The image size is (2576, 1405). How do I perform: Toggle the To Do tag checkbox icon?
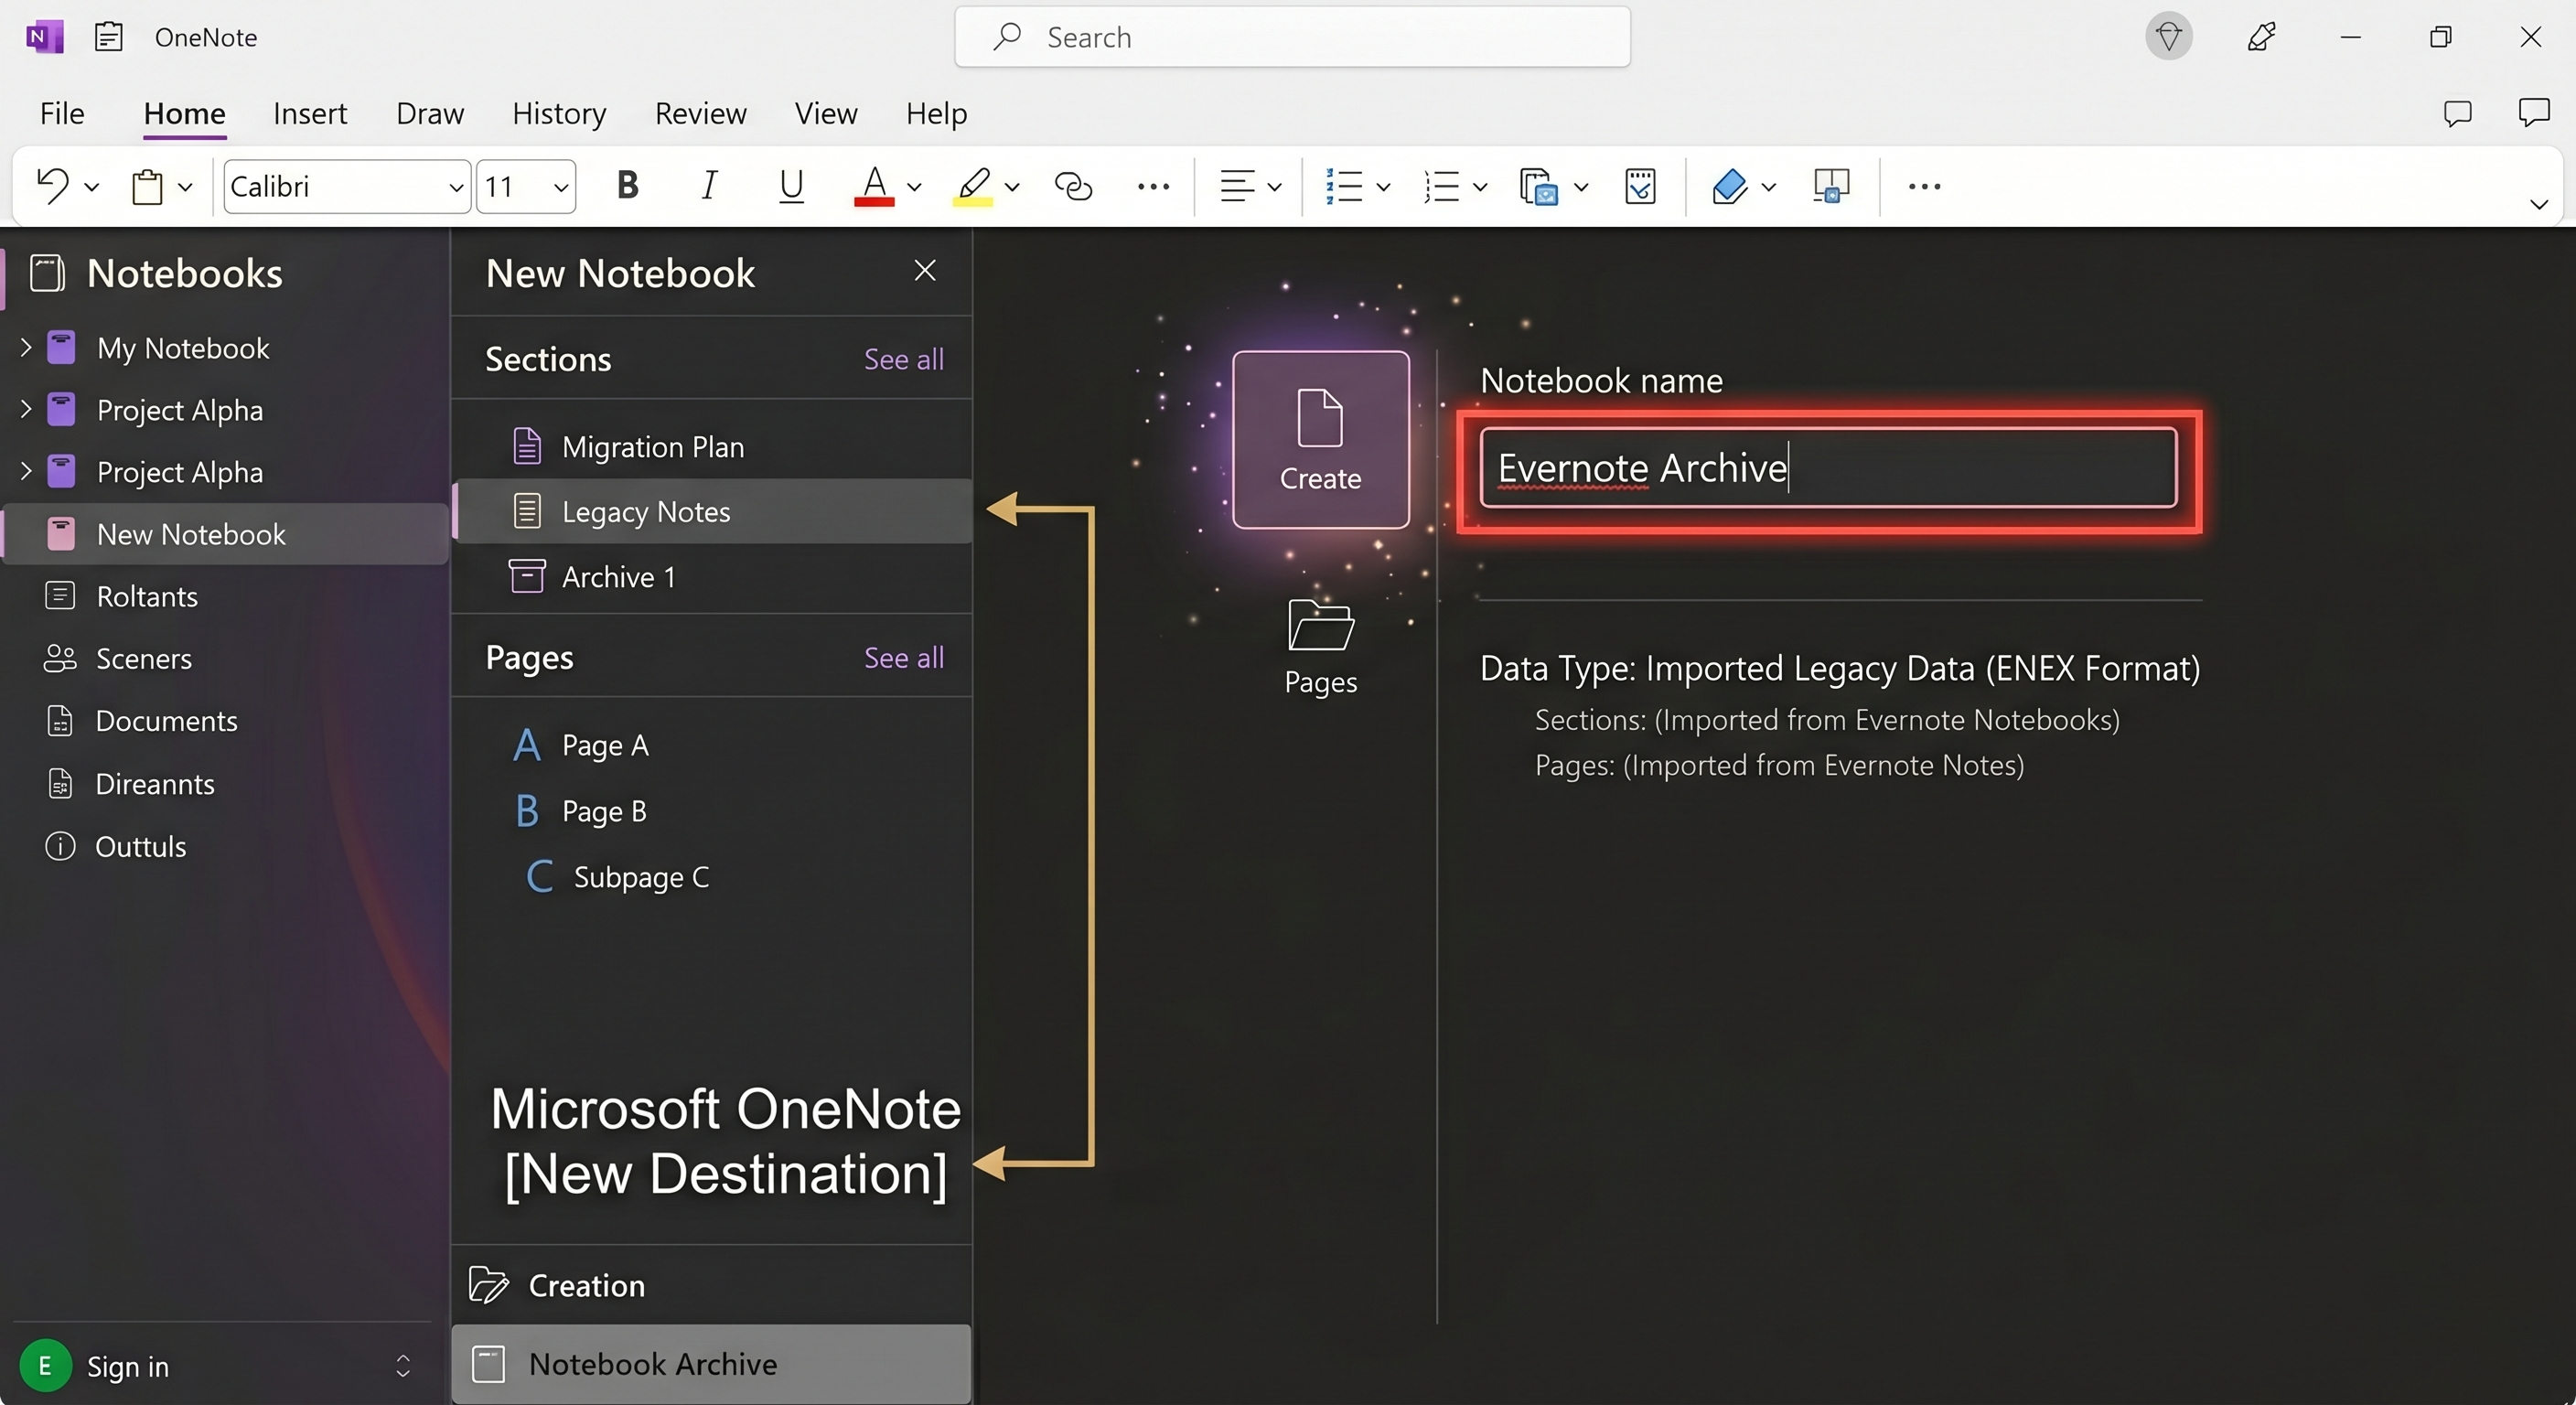pos(1640,186)
